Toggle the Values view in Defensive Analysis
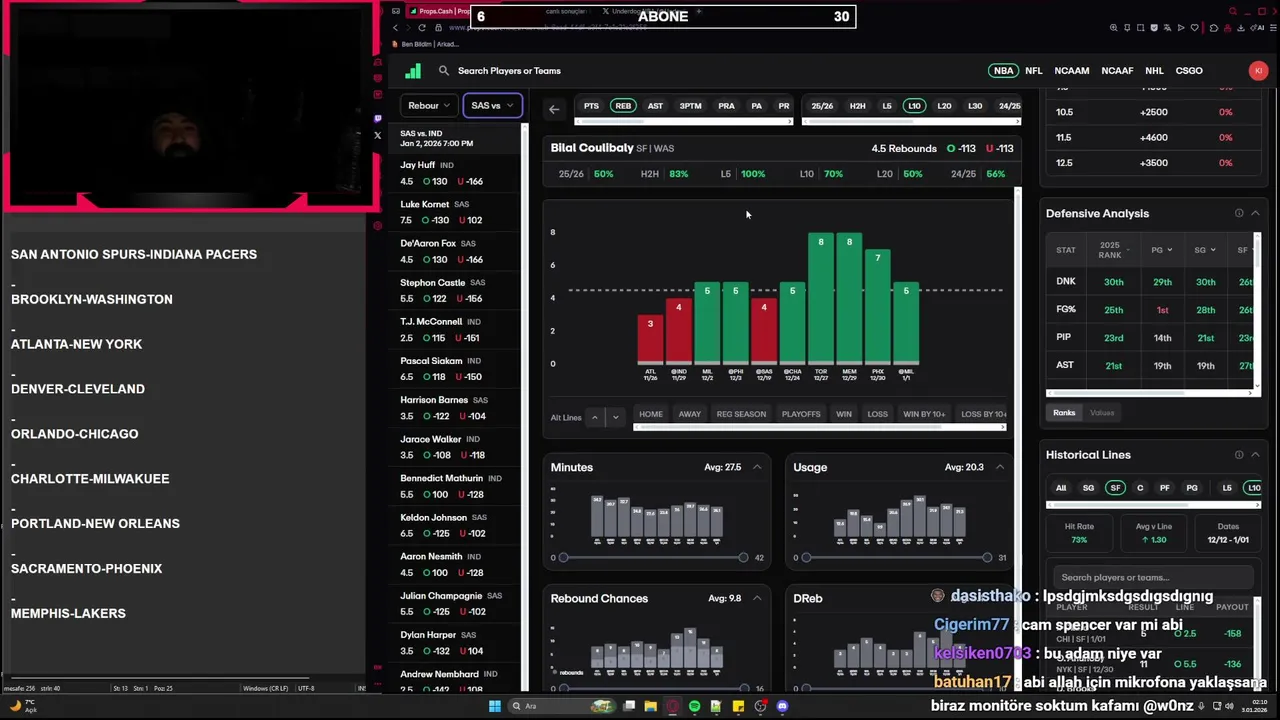Screen dimensions: 1280x720 1102,413
